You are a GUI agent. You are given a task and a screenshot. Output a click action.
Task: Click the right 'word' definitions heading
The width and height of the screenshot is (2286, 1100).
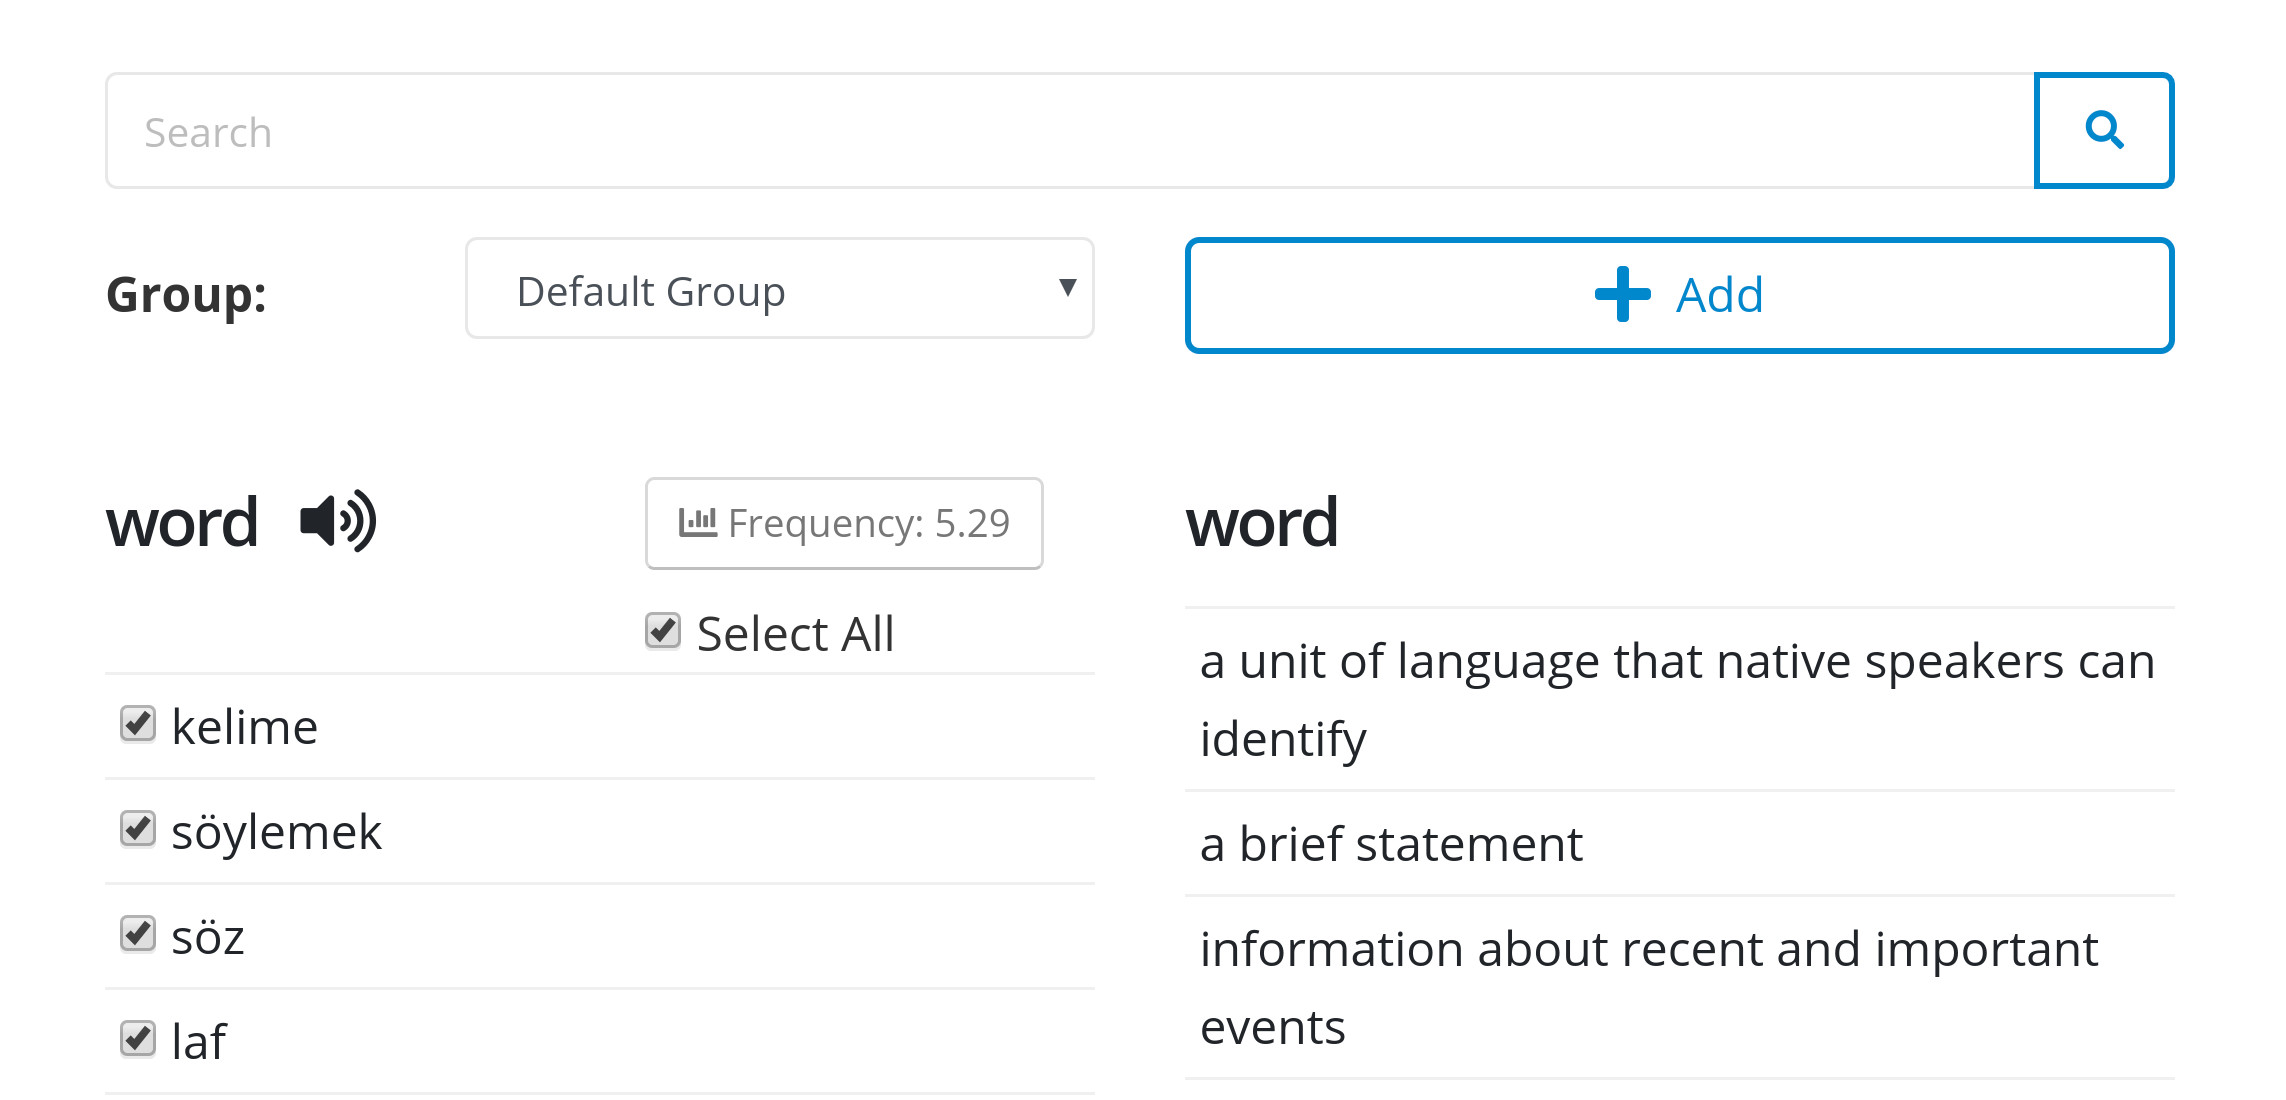pyautogui.click(x=1262, y=522)
